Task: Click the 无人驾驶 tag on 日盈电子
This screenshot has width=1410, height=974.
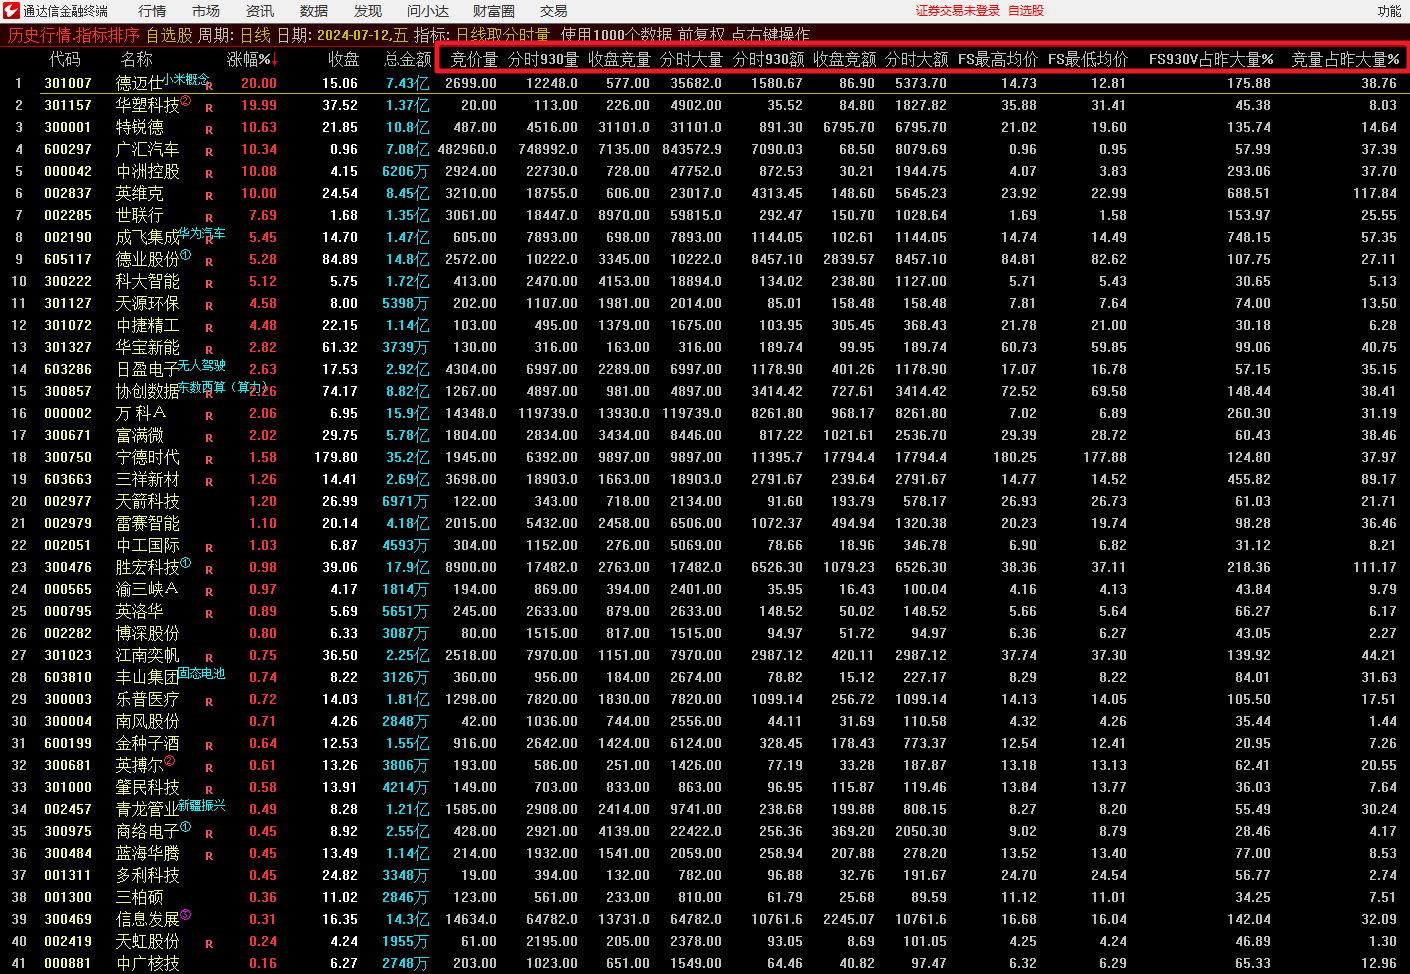Action: pyautogui.click(x=202, y=365)
